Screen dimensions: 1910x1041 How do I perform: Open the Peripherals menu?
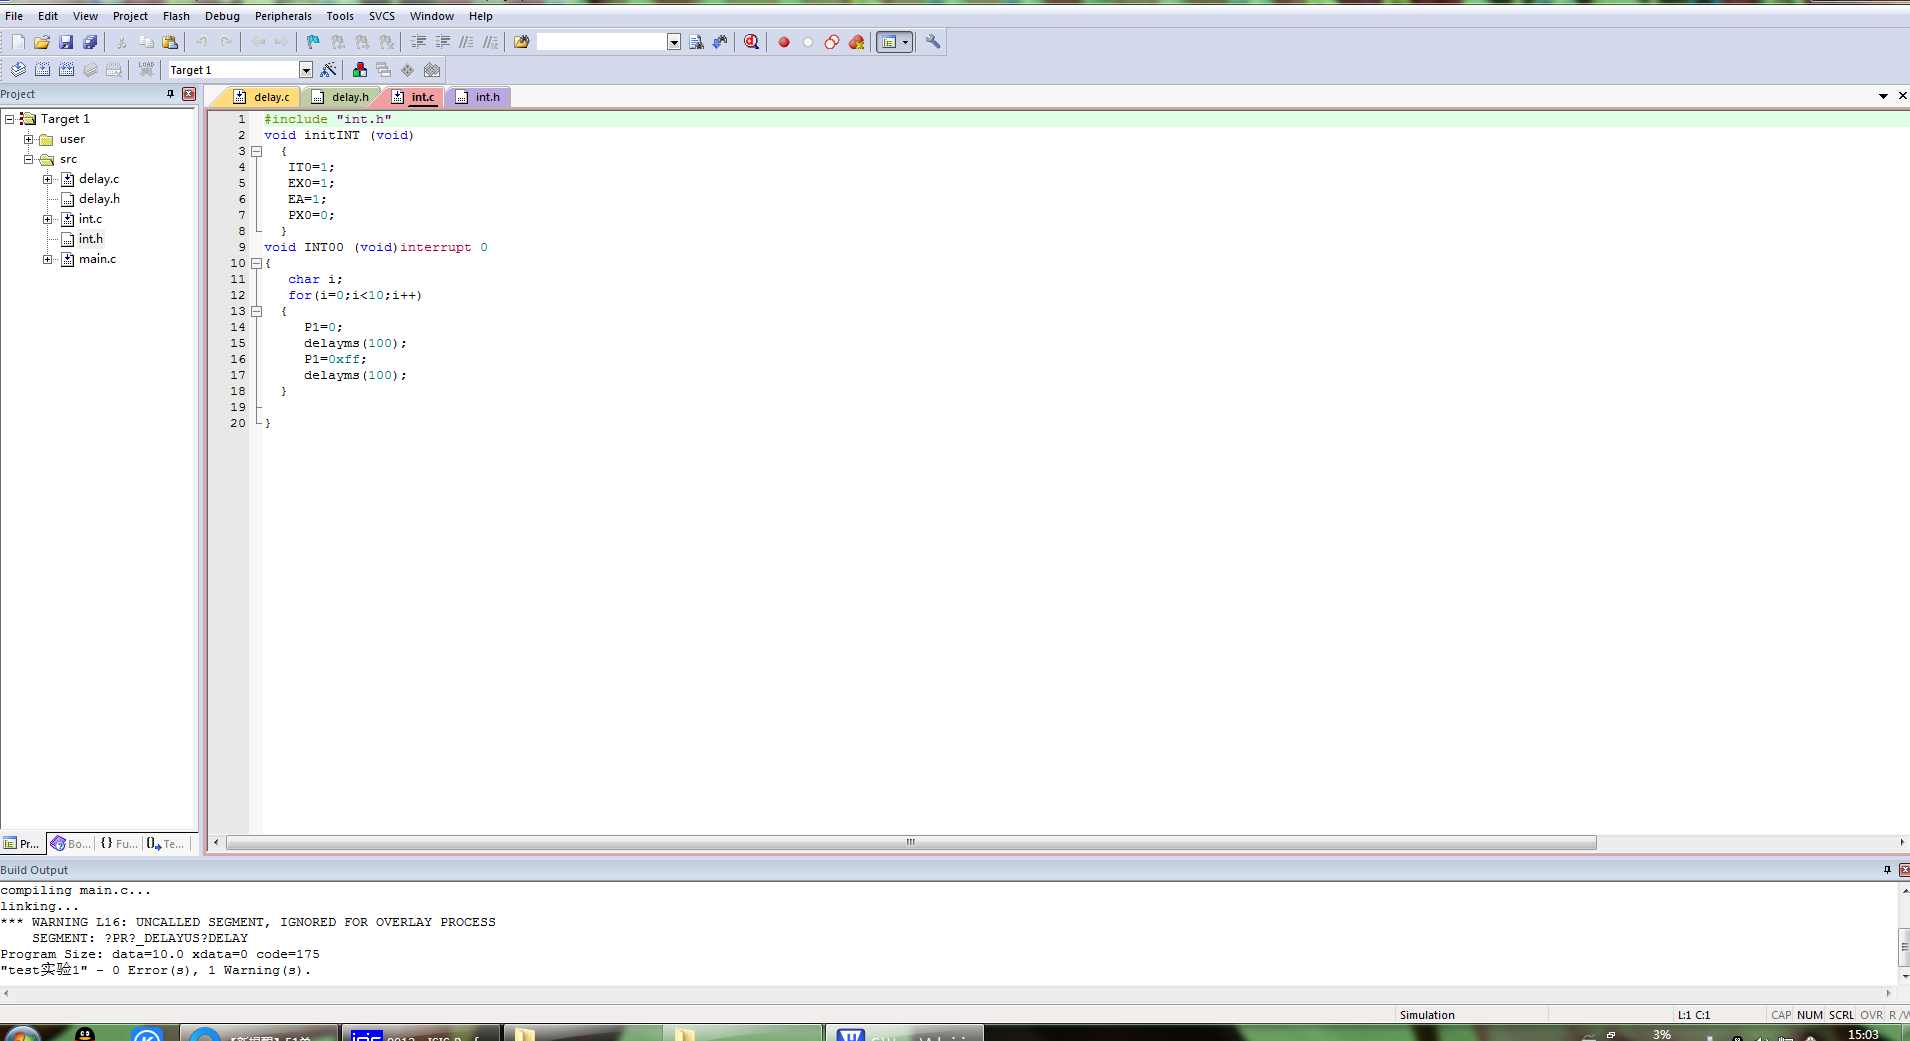[x=283, y=16]
